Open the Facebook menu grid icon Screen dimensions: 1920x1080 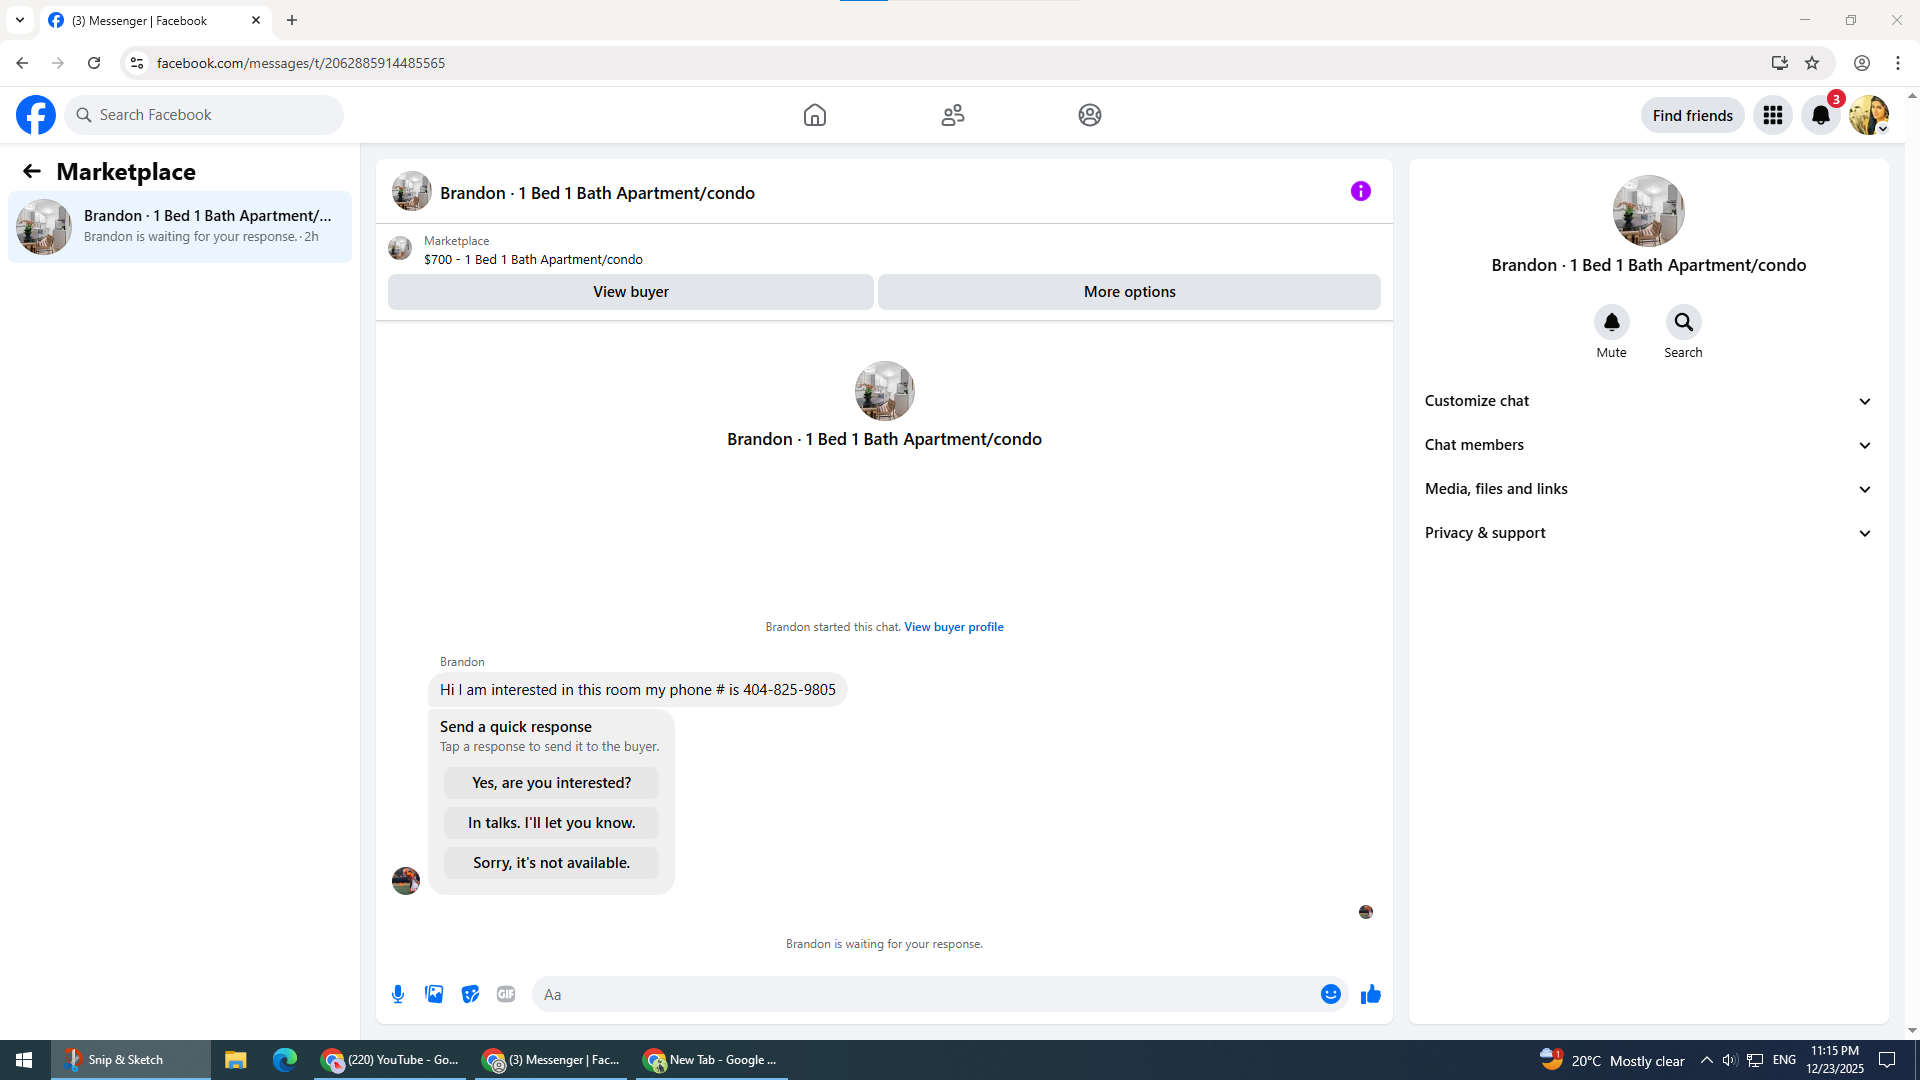coord(1772,115)
